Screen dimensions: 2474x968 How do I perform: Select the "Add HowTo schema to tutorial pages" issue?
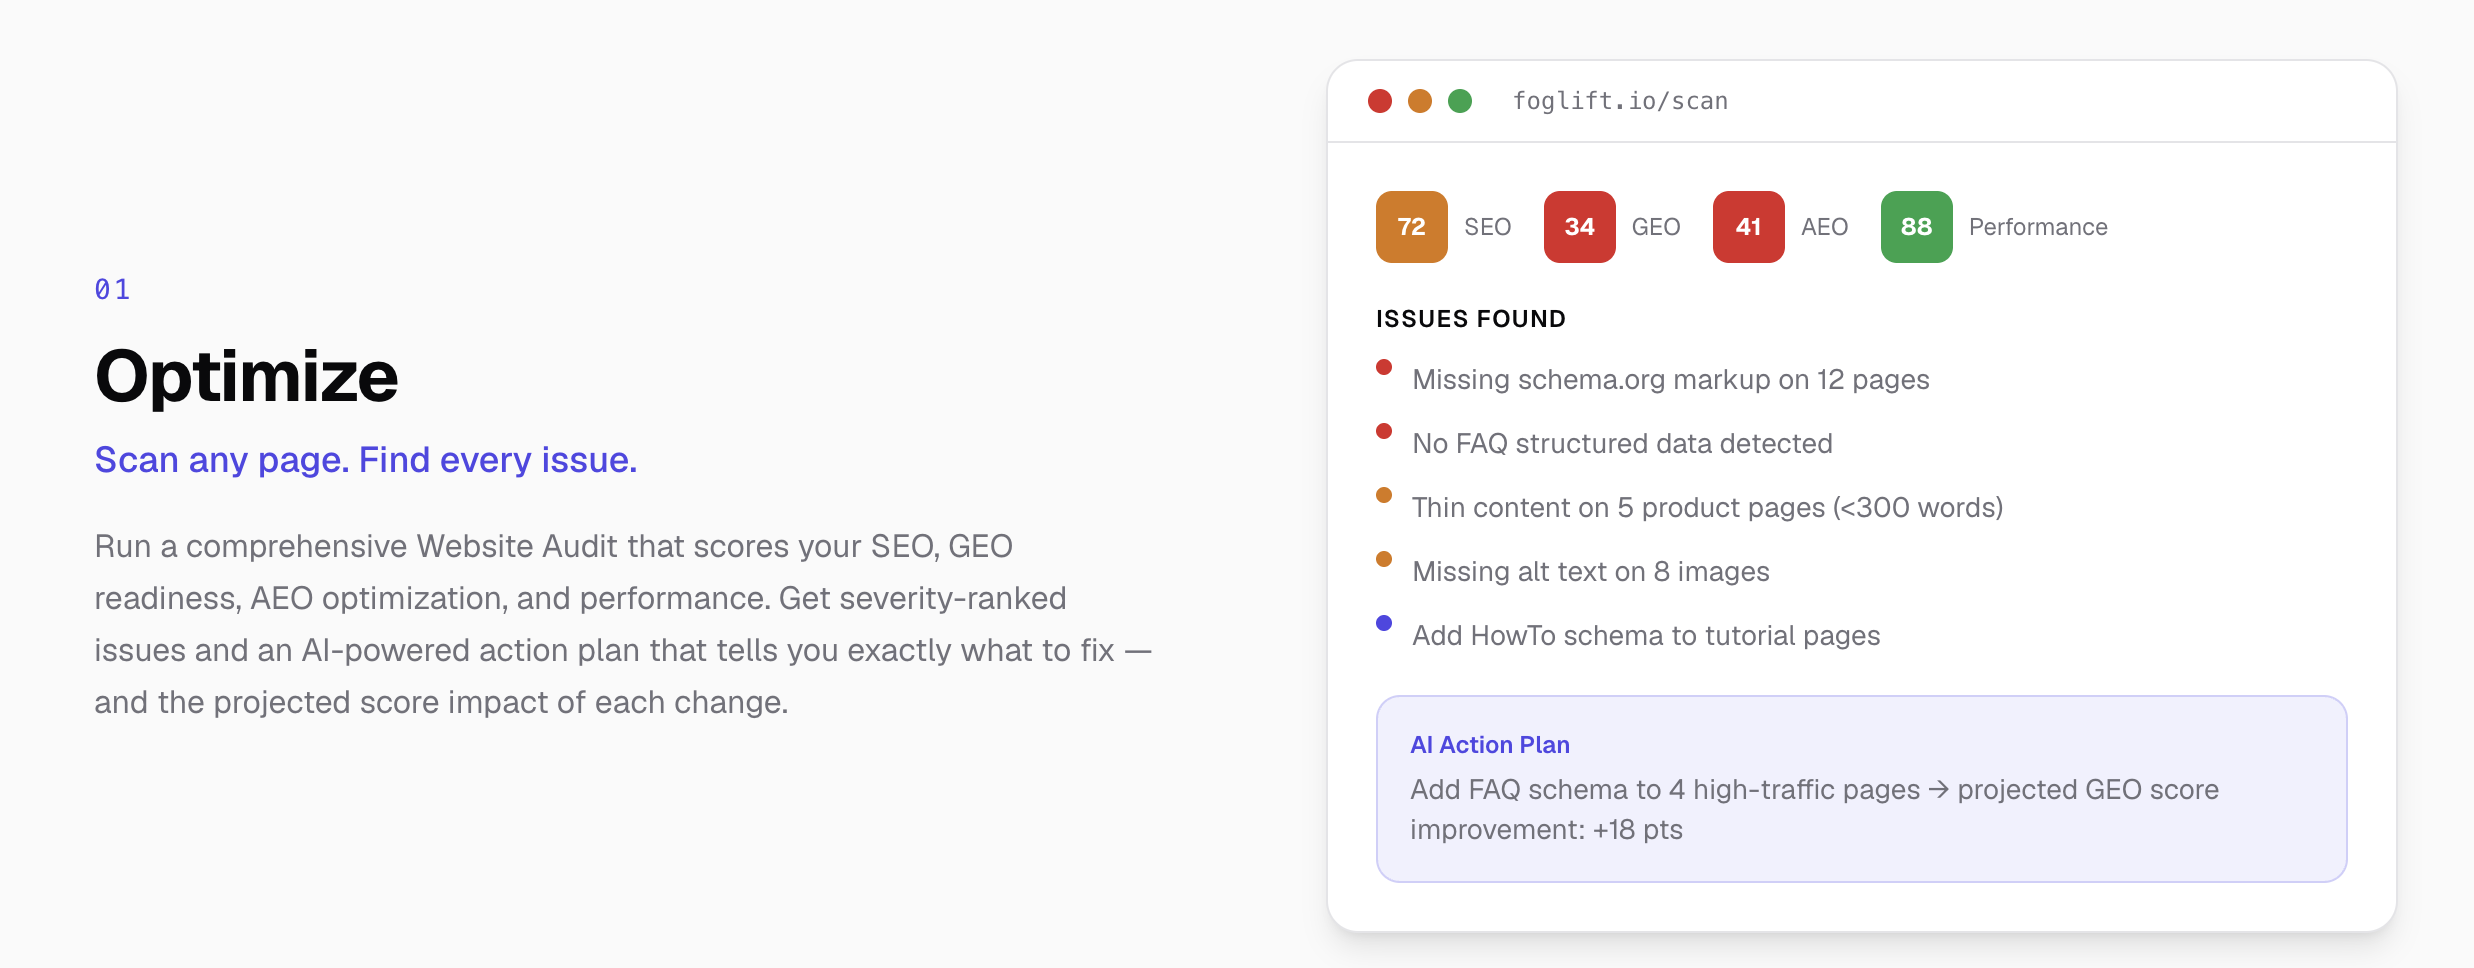(x=1646, y=636)
